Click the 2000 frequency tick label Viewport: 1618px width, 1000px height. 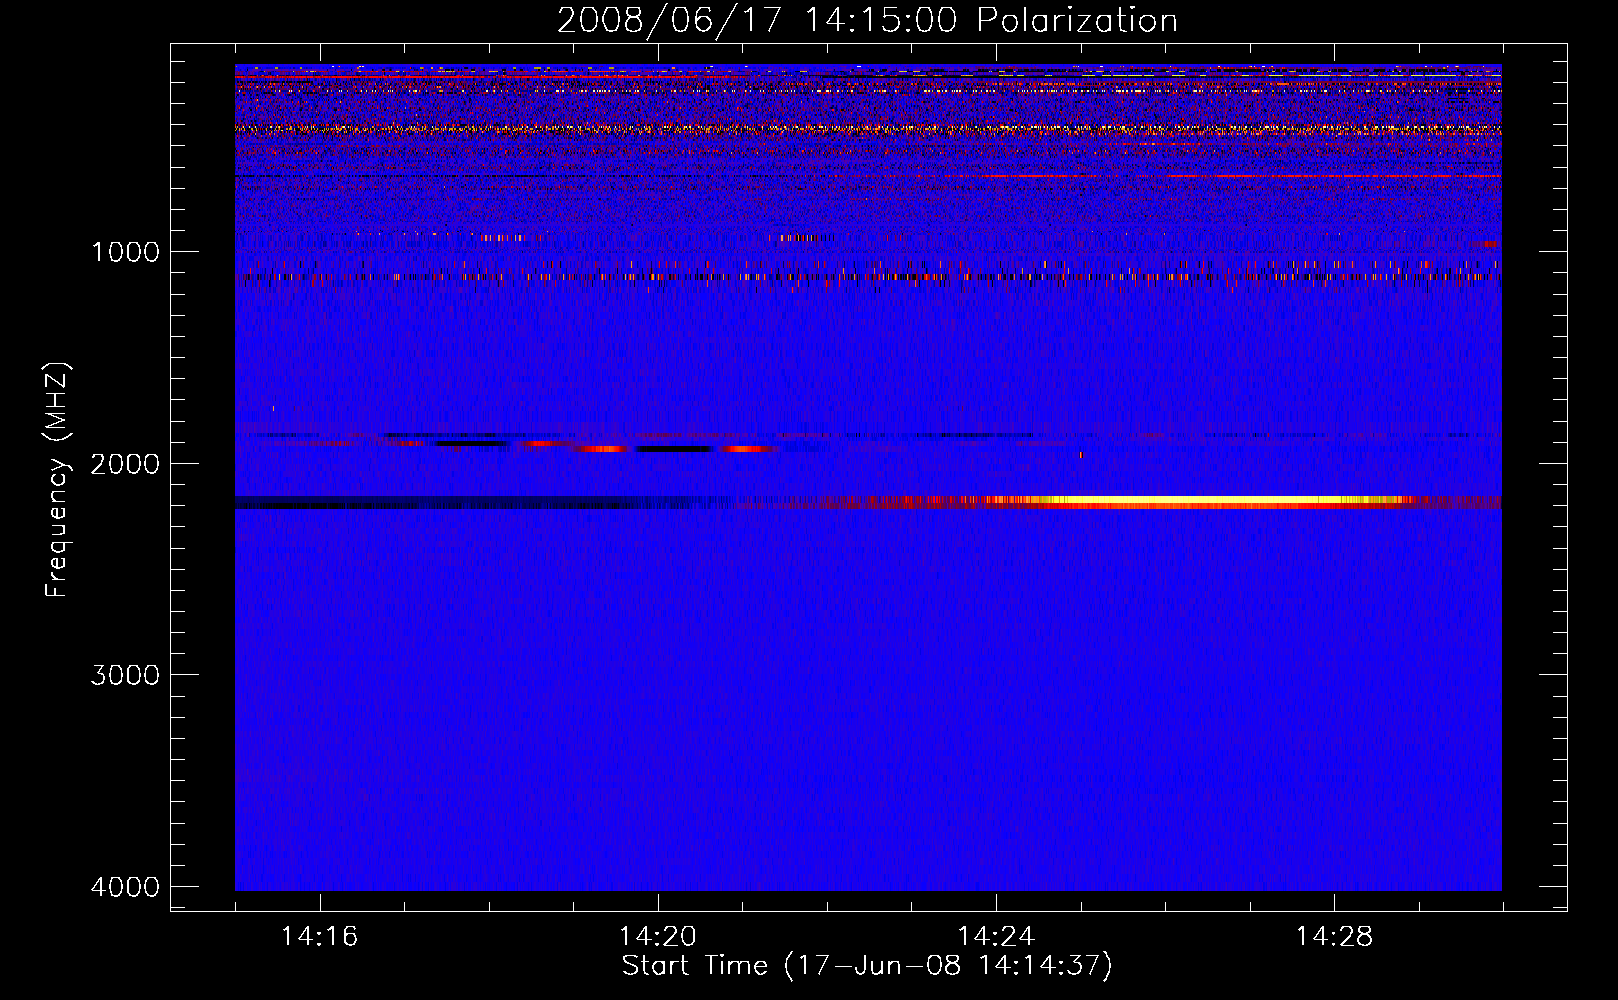(x=125, y=463)
